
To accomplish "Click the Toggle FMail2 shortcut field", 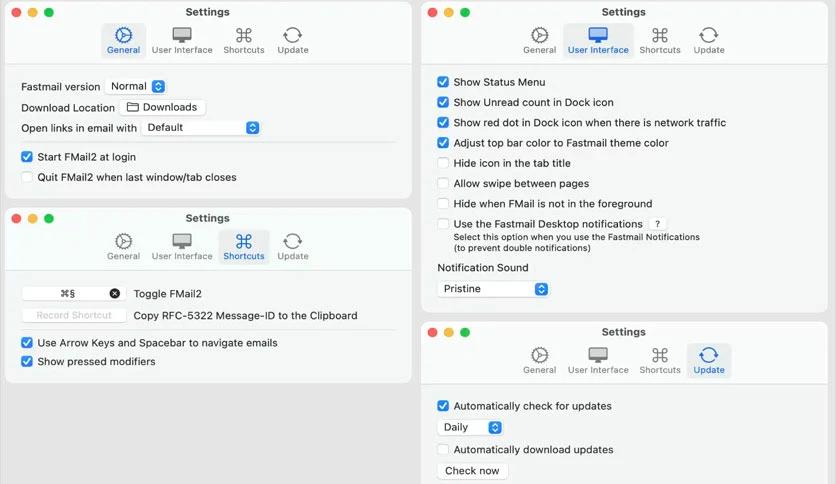I will (x=74, y=293).
